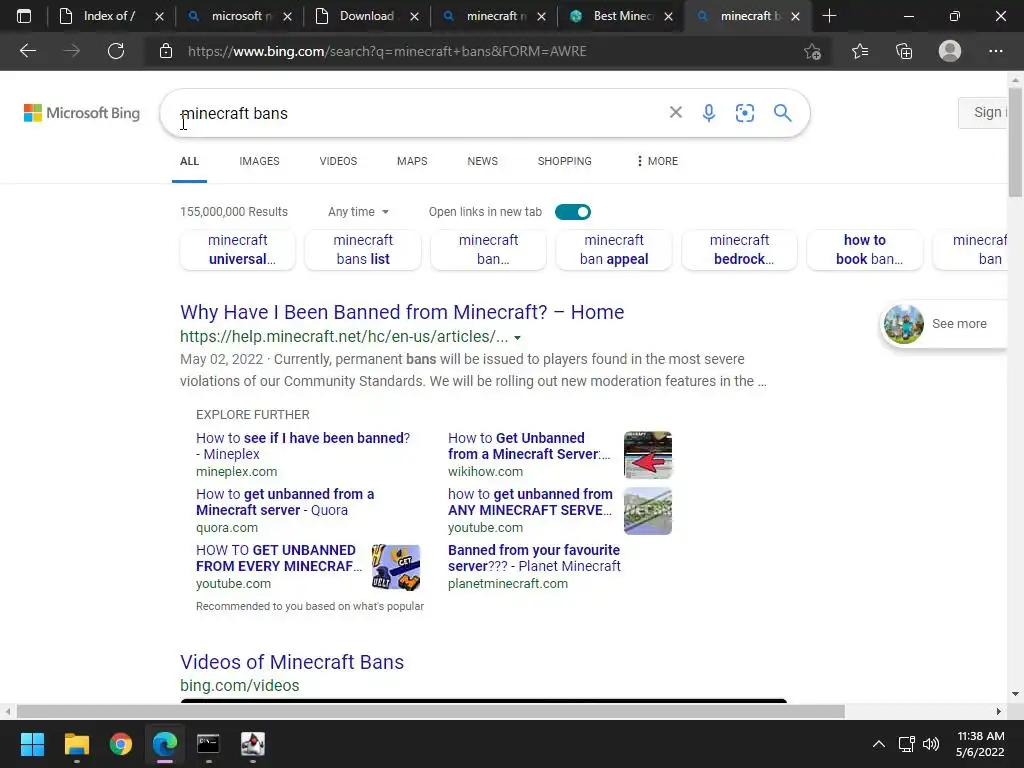Open the Java app taskbar icon
The height and width of the screenshot is (768, 1024).
point(253,744)
